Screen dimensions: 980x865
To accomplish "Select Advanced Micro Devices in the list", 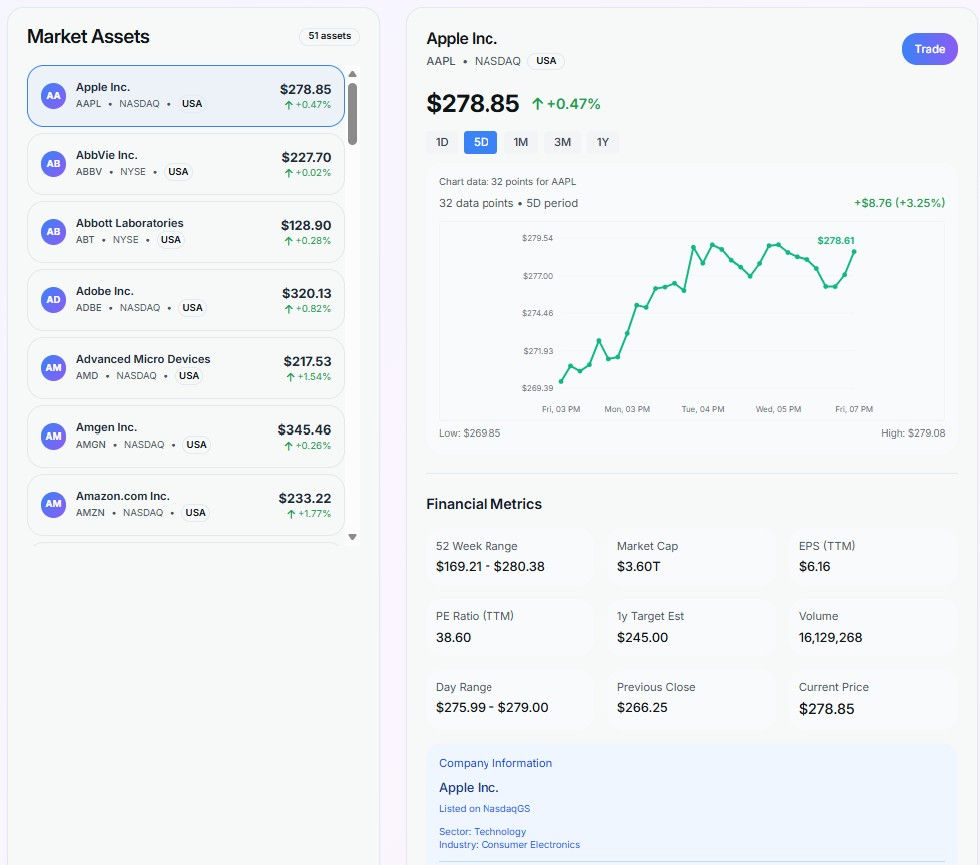I will [186, 368].
